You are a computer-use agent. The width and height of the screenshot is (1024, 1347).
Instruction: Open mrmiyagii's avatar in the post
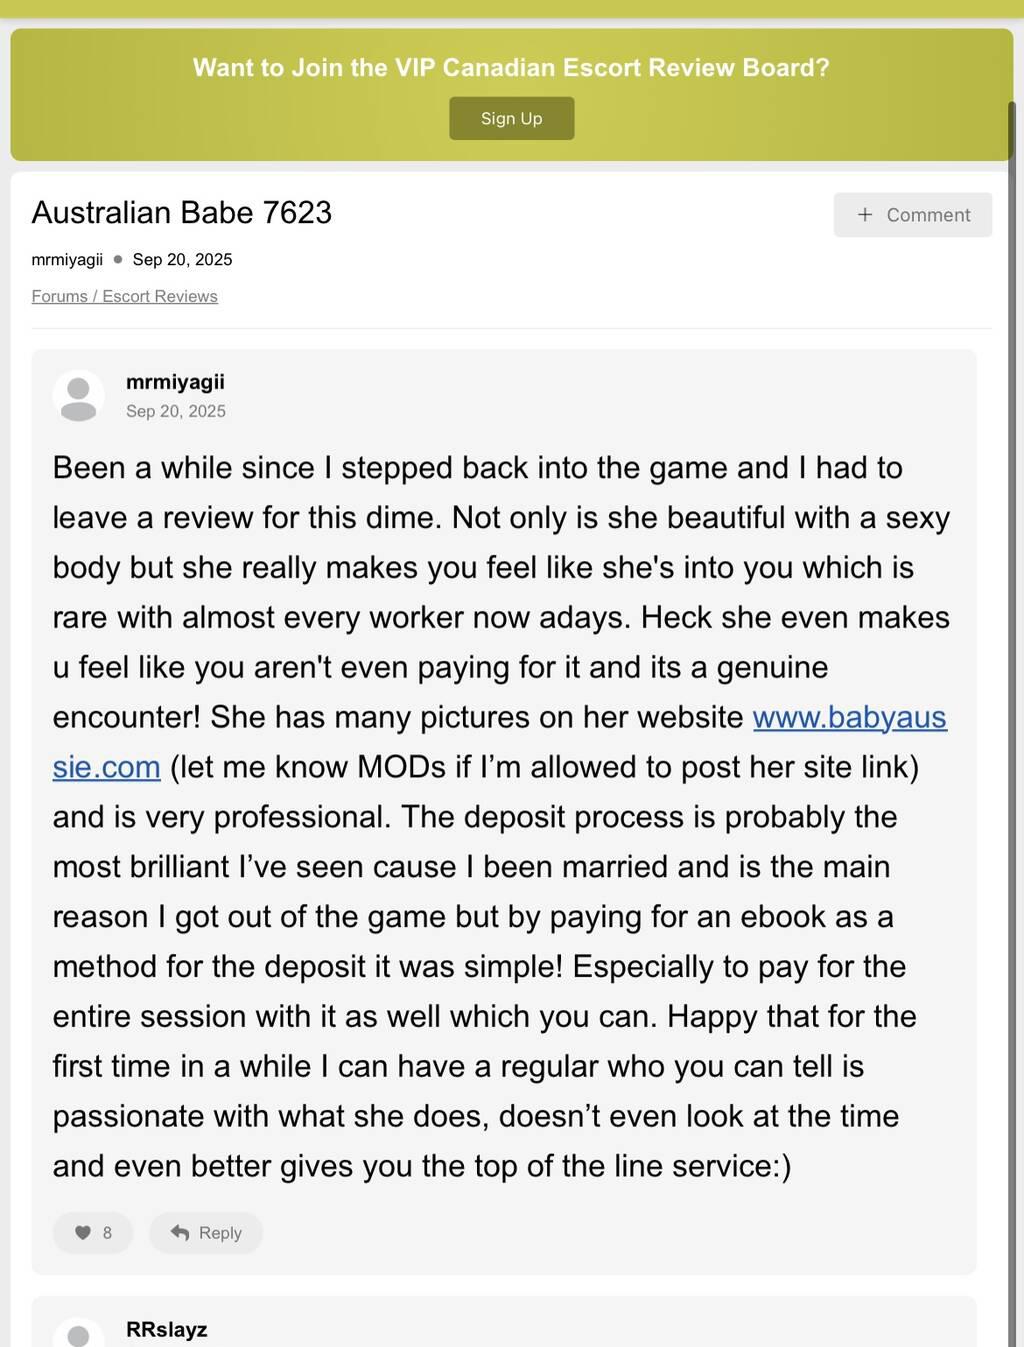tap(78, 396)
